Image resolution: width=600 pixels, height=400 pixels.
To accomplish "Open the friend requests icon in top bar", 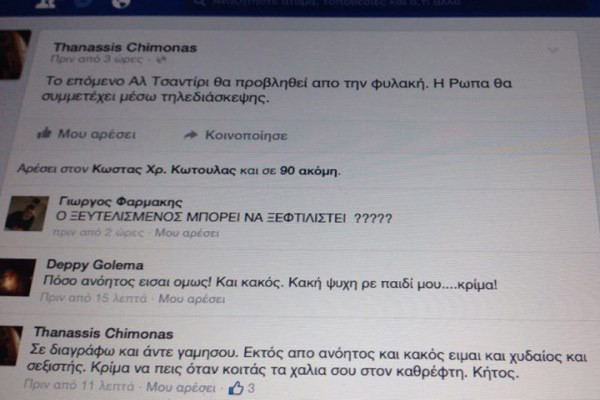I will click(45, 3).
